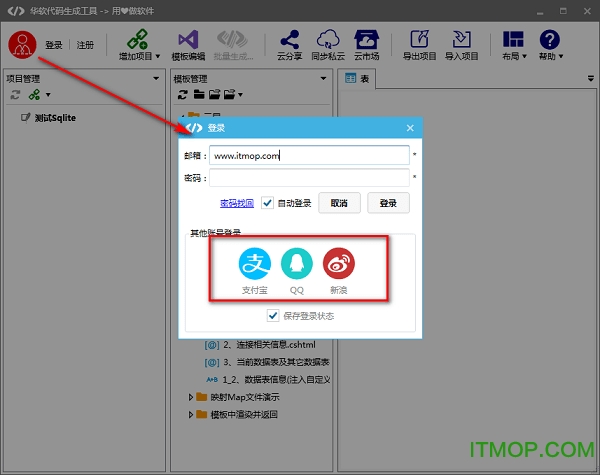Image resolution: width=600 pixels, height=475 pixels.
Task: Expand the 映射Map文件演示 folder
Action: pos(191,397)
